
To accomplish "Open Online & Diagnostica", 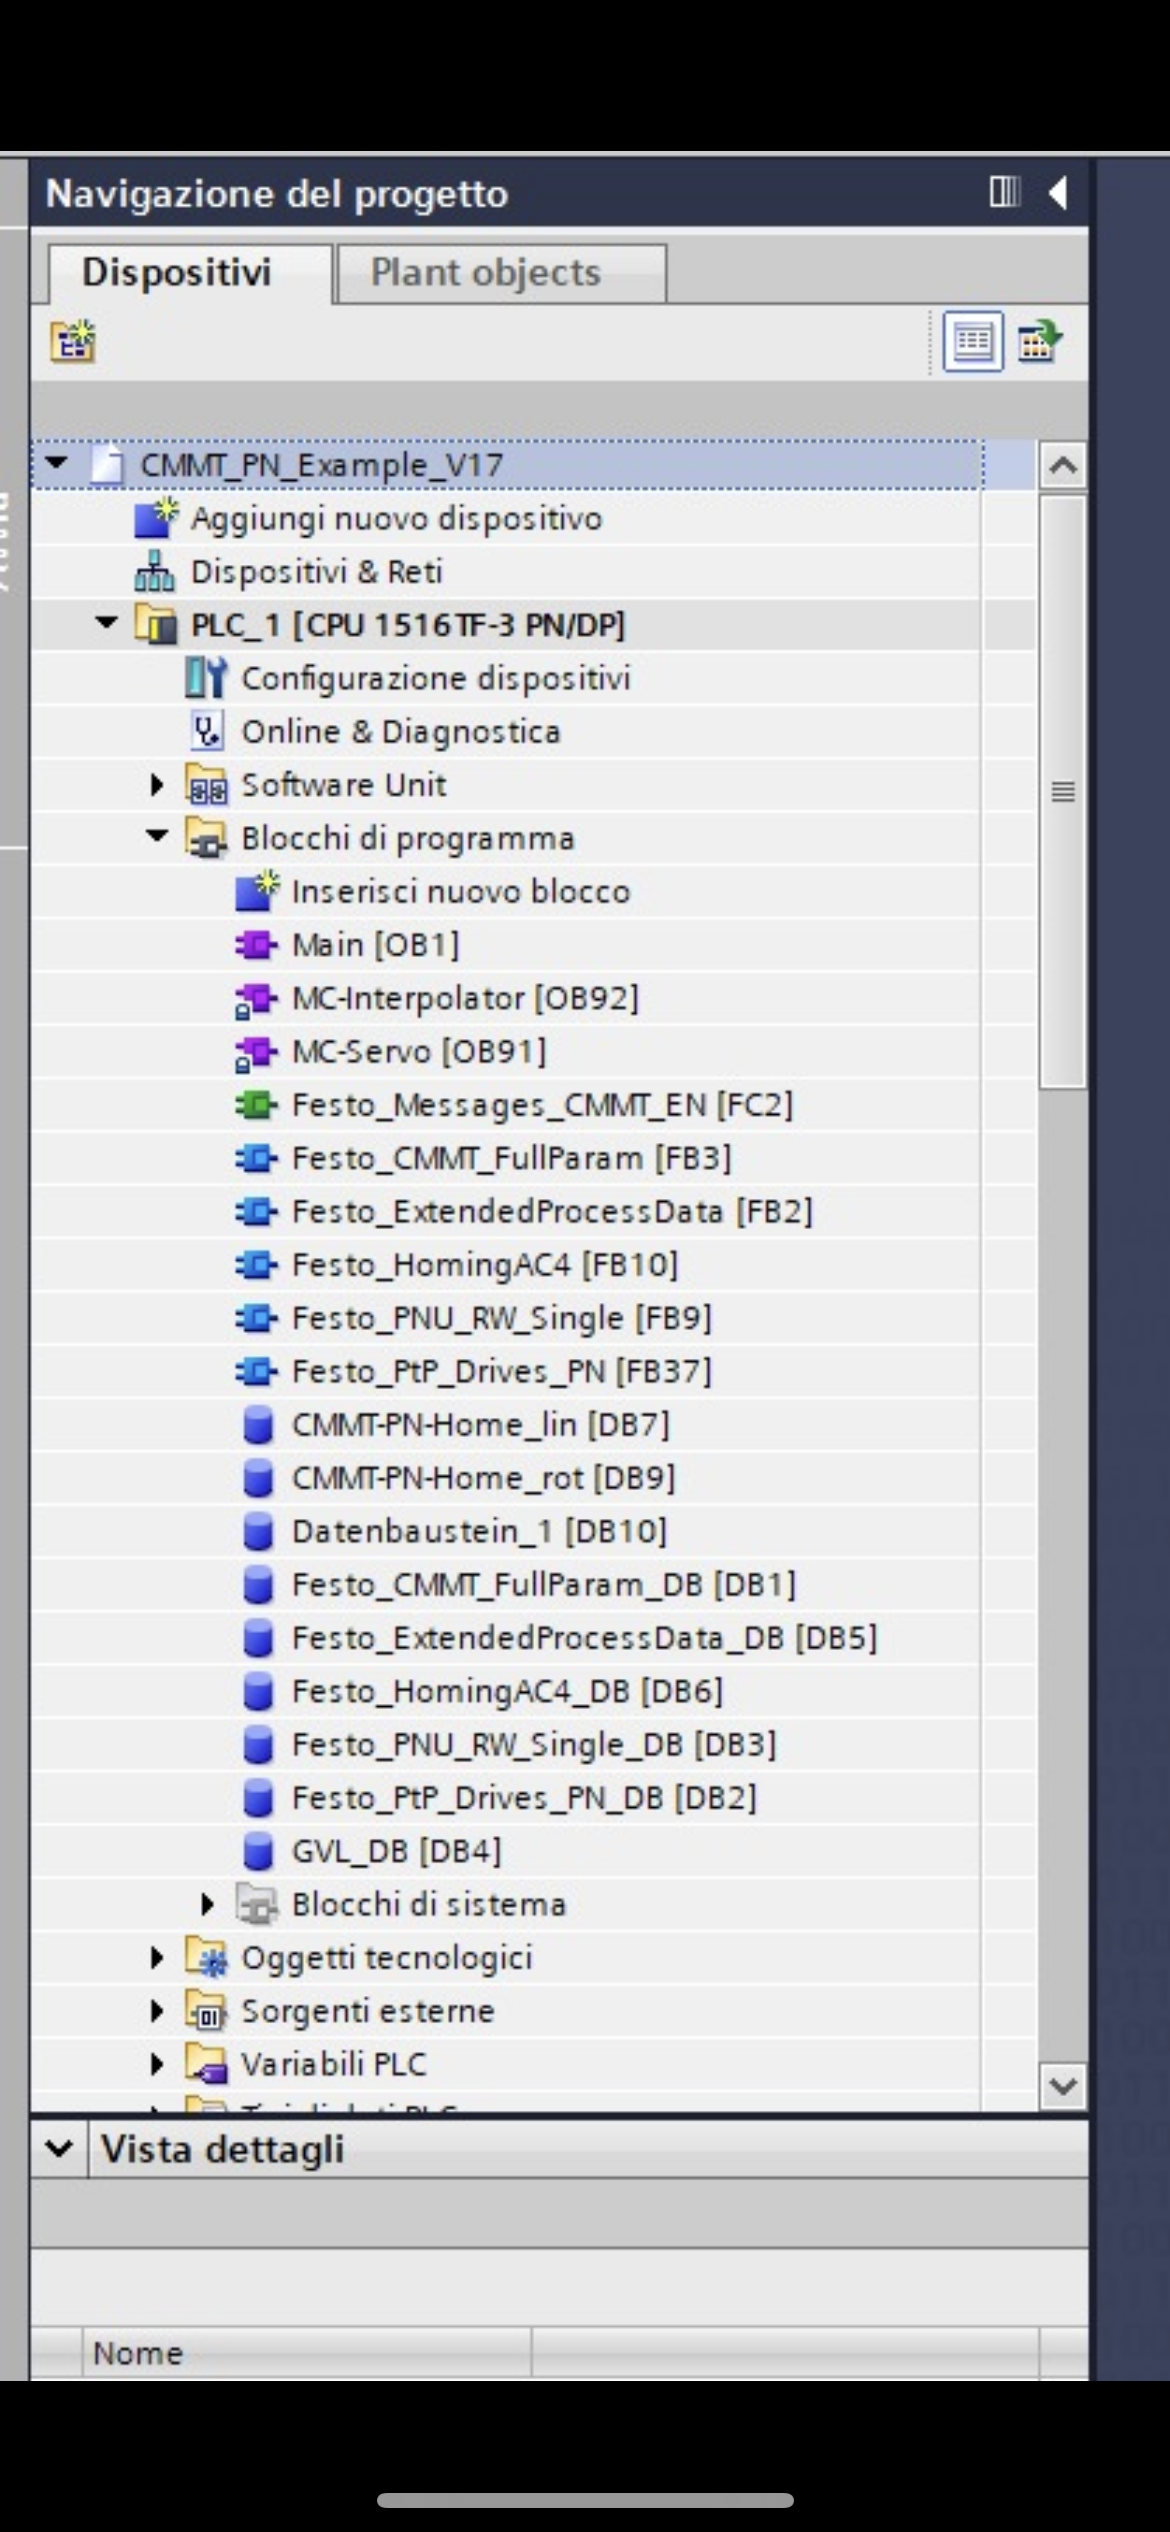I will tap(401, 731).
